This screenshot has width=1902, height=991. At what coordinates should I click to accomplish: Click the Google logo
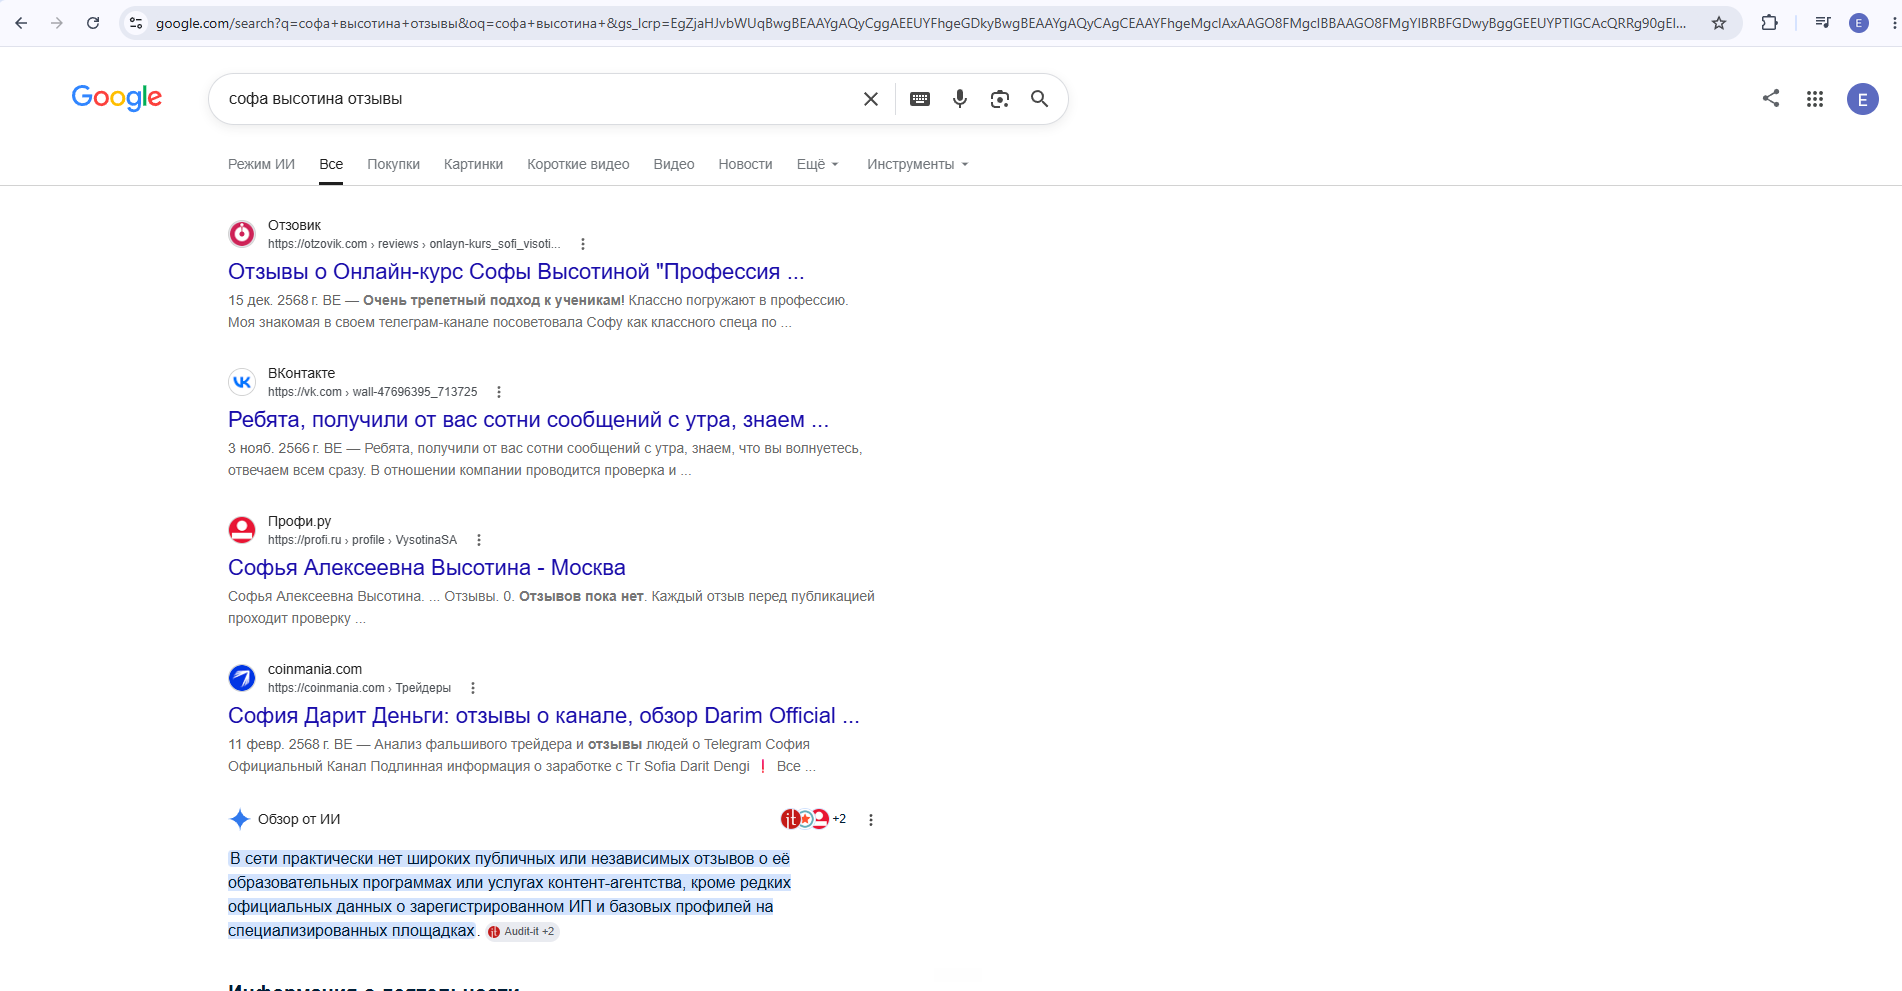pyautogui.click(x=117, y=97)
